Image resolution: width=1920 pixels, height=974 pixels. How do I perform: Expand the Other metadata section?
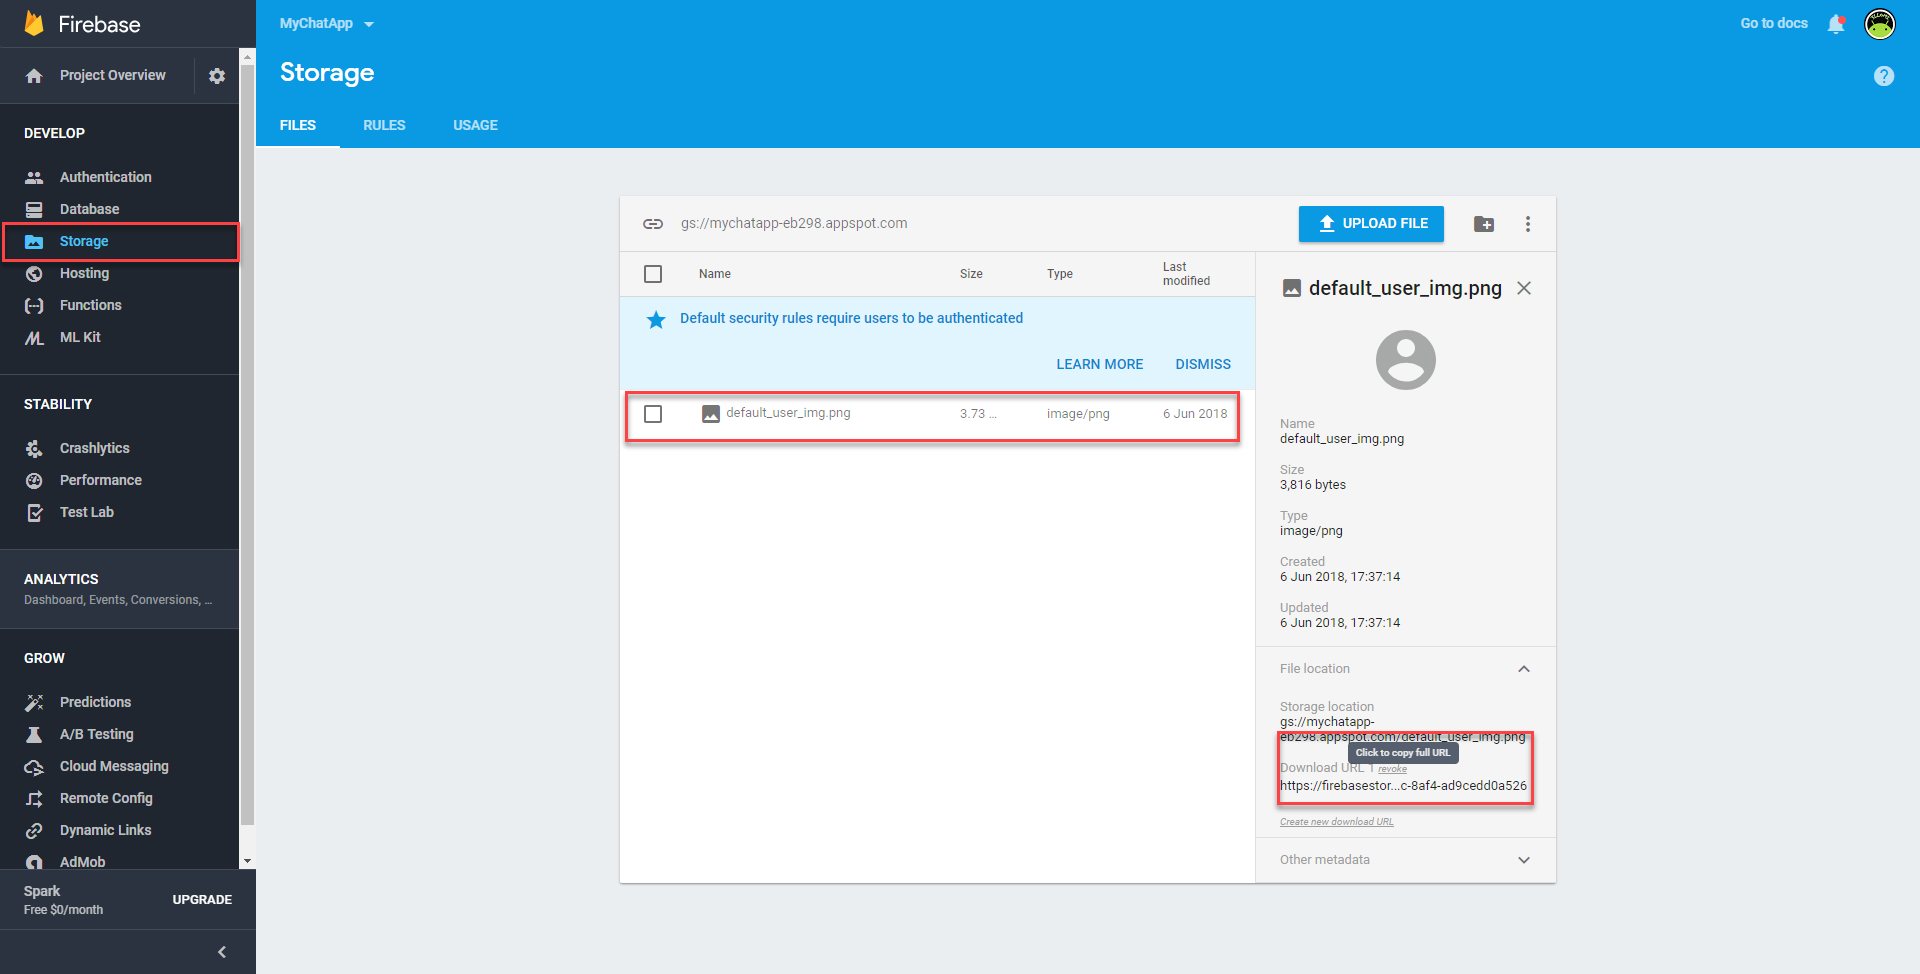(x=1523, y=860)
